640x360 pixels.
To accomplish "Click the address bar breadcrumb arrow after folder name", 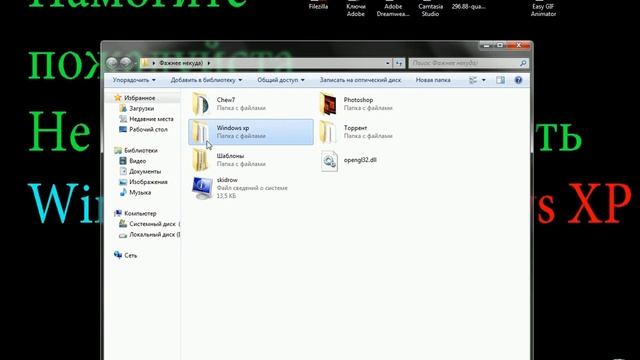I will tap(209, 63).
